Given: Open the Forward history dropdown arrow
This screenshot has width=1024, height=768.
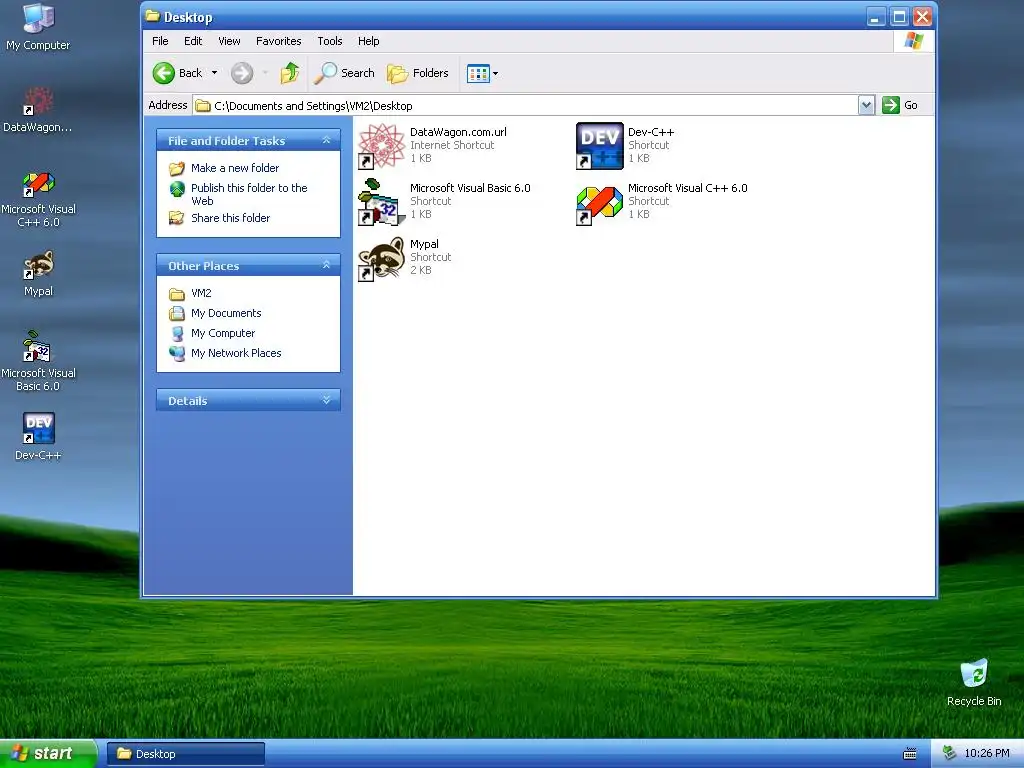Looking at the screenshot, I should (265, 73).
